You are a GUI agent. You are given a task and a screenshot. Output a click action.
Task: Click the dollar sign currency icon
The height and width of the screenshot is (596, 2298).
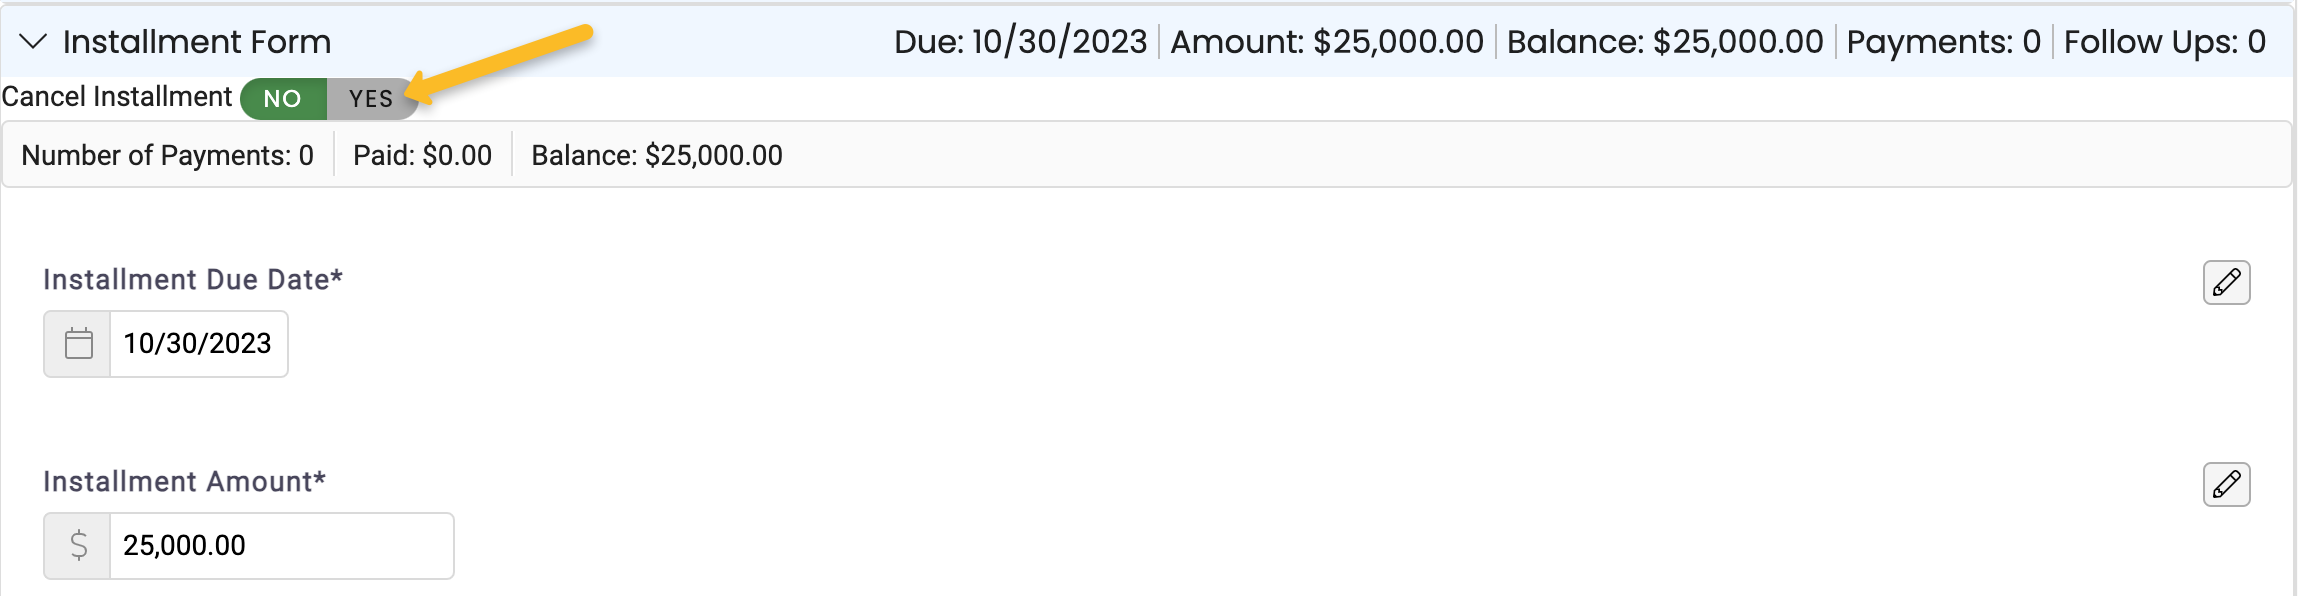point(78,546)
